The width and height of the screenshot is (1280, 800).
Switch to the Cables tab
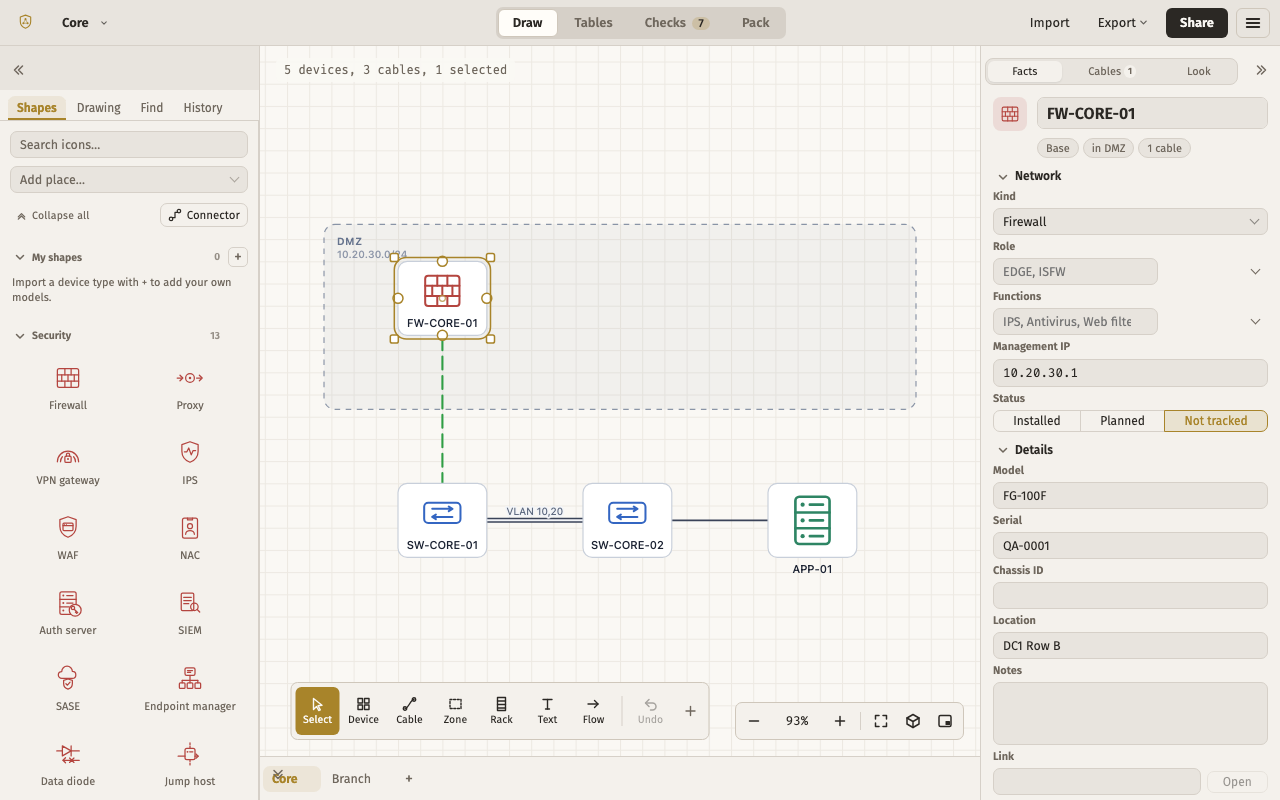(1111, 71)
